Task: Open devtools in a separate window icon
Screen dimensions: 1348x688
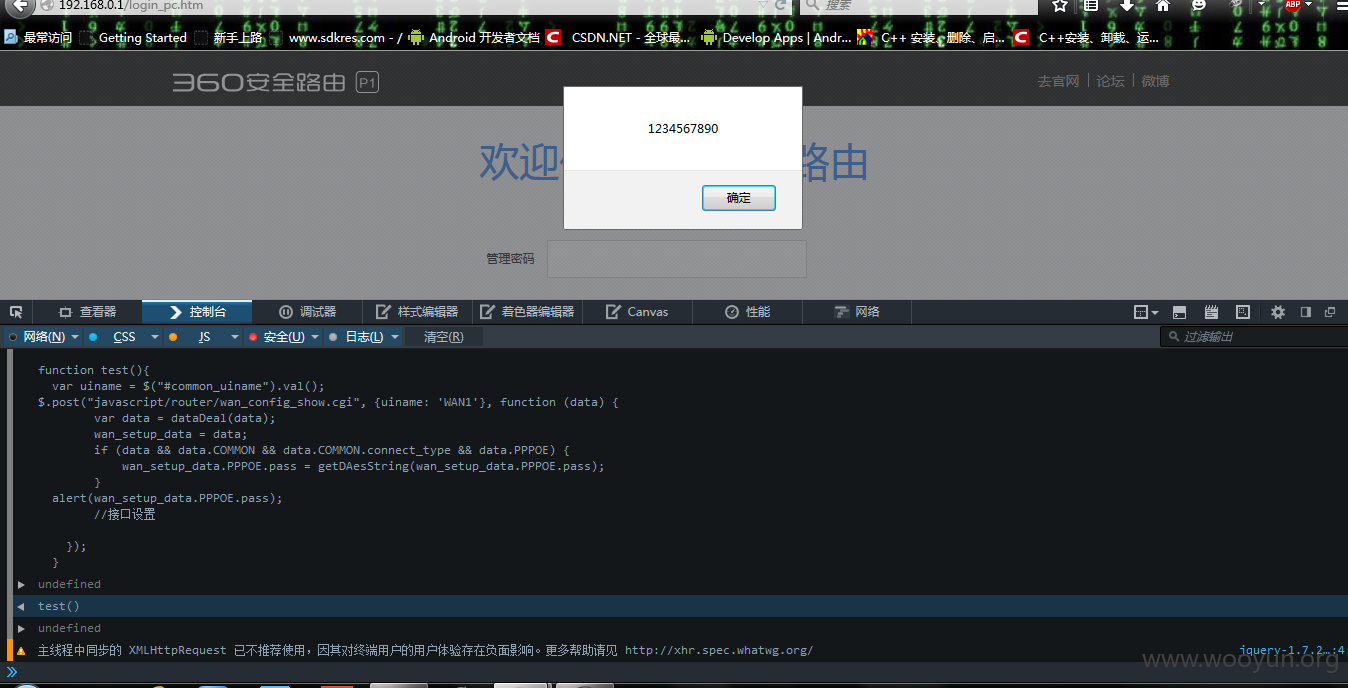Action: pyautogui.click(x=1330, y=312)
